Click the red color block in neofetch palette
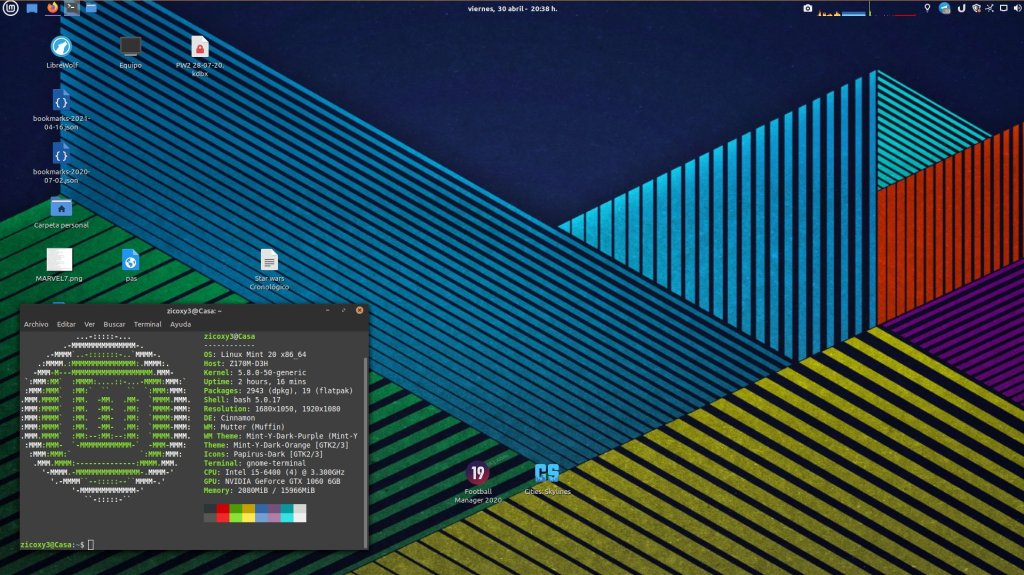The image size is (1024, 575). [x=223, y=509]
